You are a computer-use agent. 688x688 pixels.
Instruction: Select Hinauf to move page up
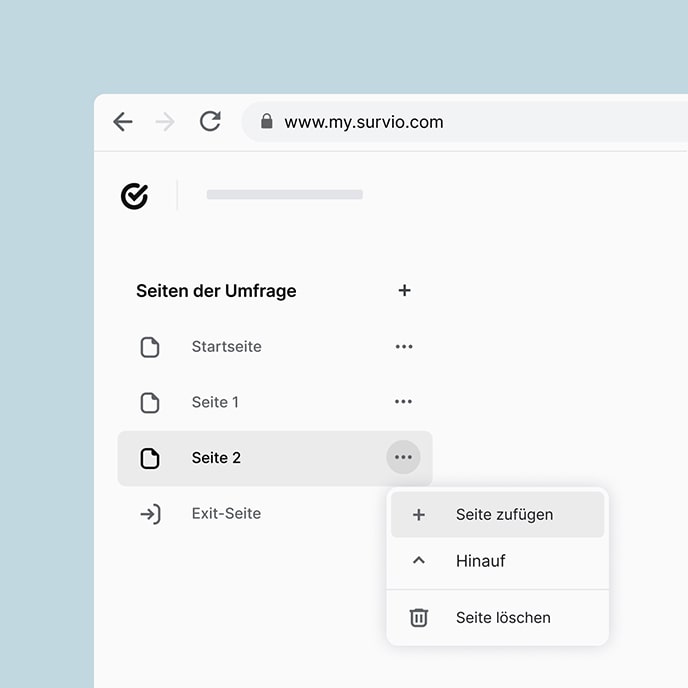click(x=481, y=561)
